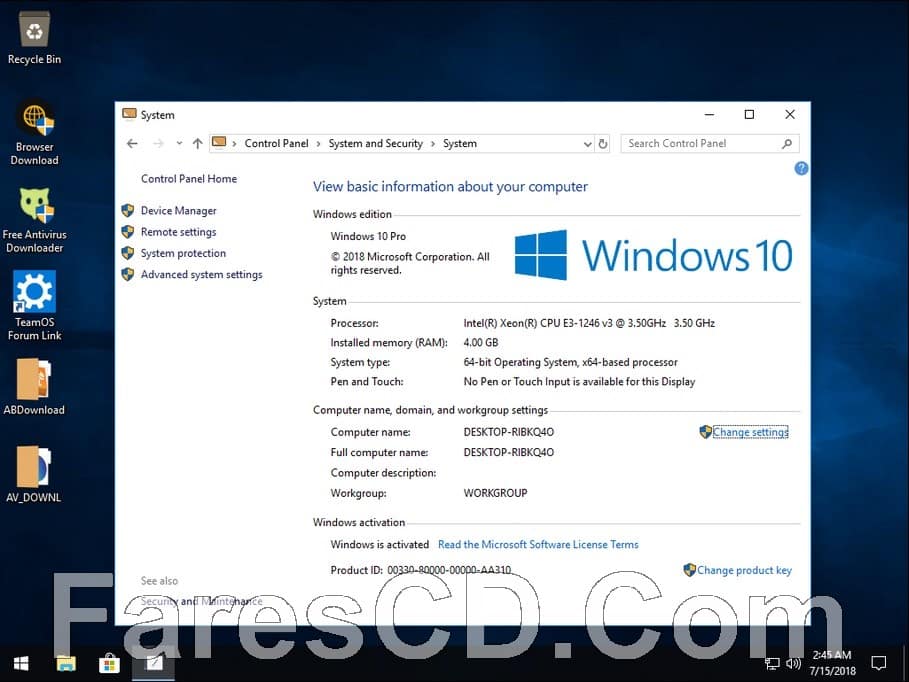Select the AV_DOWNL desktop folder
The width and height of the screenshot is (909, 682).
[x=34, y=474]
